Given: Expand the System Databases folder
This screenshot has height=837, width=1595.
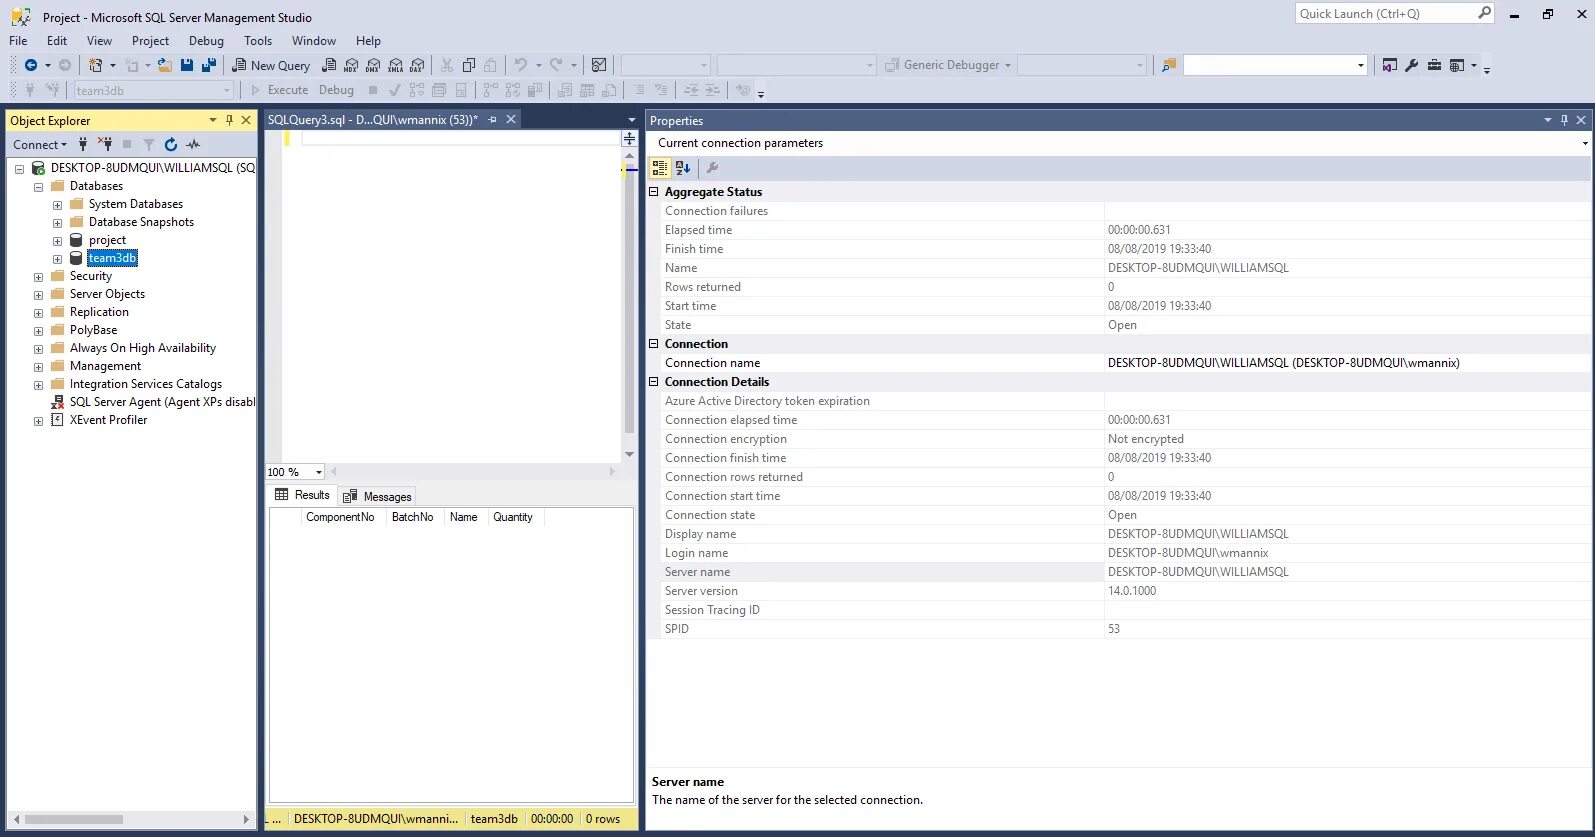Looking at the screenshot, I should pyautogui.click(x=57, y=205).
